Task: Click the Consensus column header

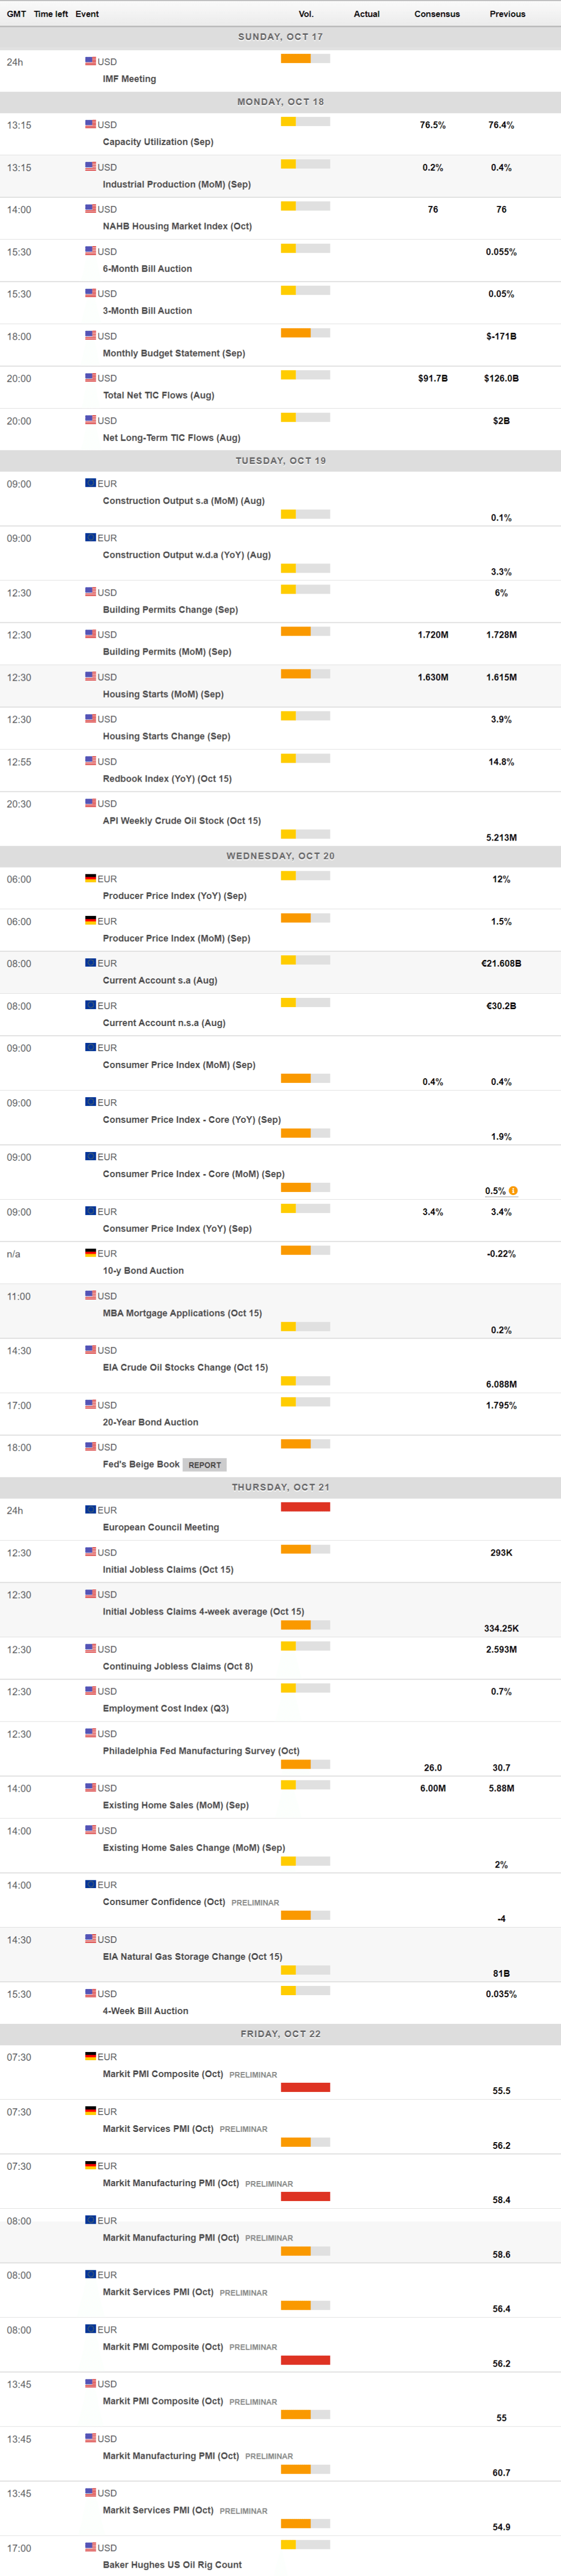Action: coord(437,14)
